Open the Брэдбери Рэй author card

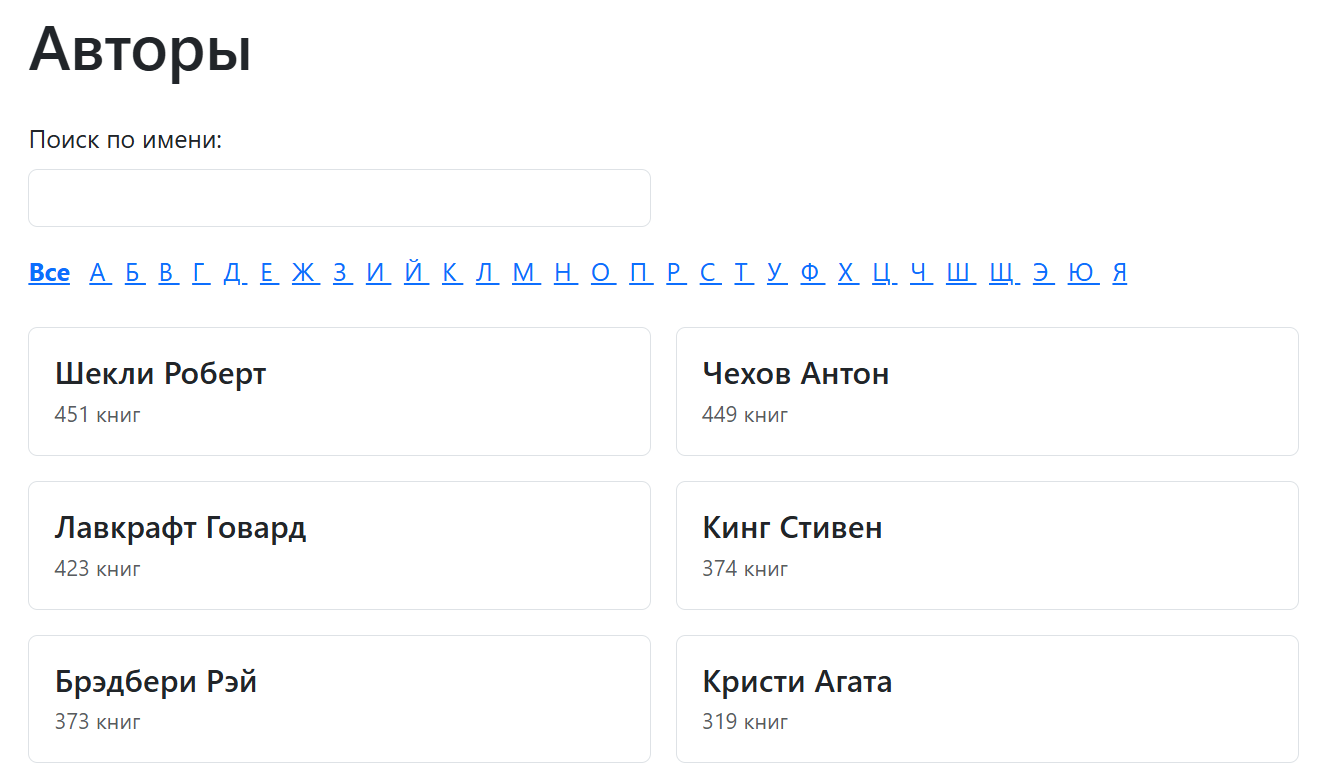(x=339, y=698)
